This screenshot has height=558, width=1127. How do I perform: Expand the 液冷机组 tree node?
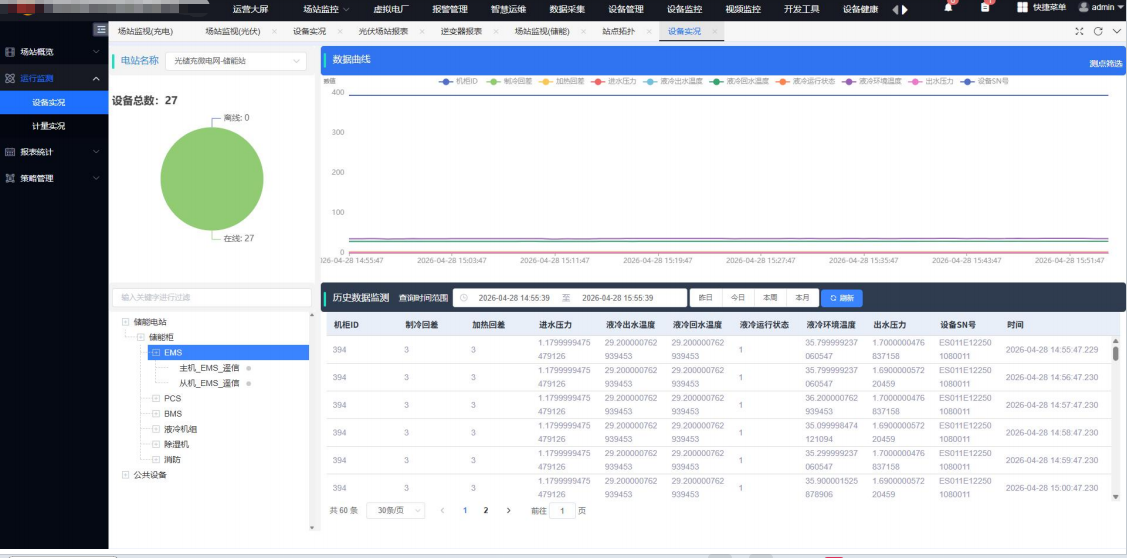(155, 429)
